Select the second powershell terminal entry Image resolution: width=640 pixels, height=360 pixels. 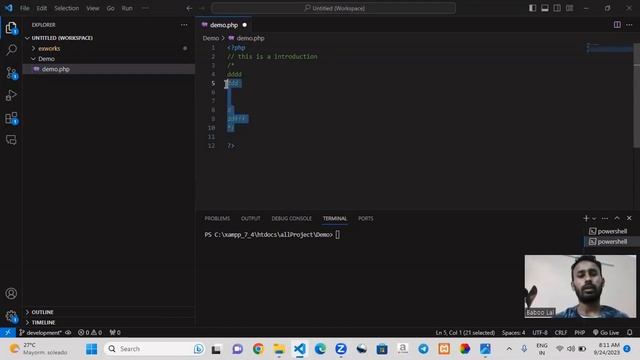[x=611, y=242]
